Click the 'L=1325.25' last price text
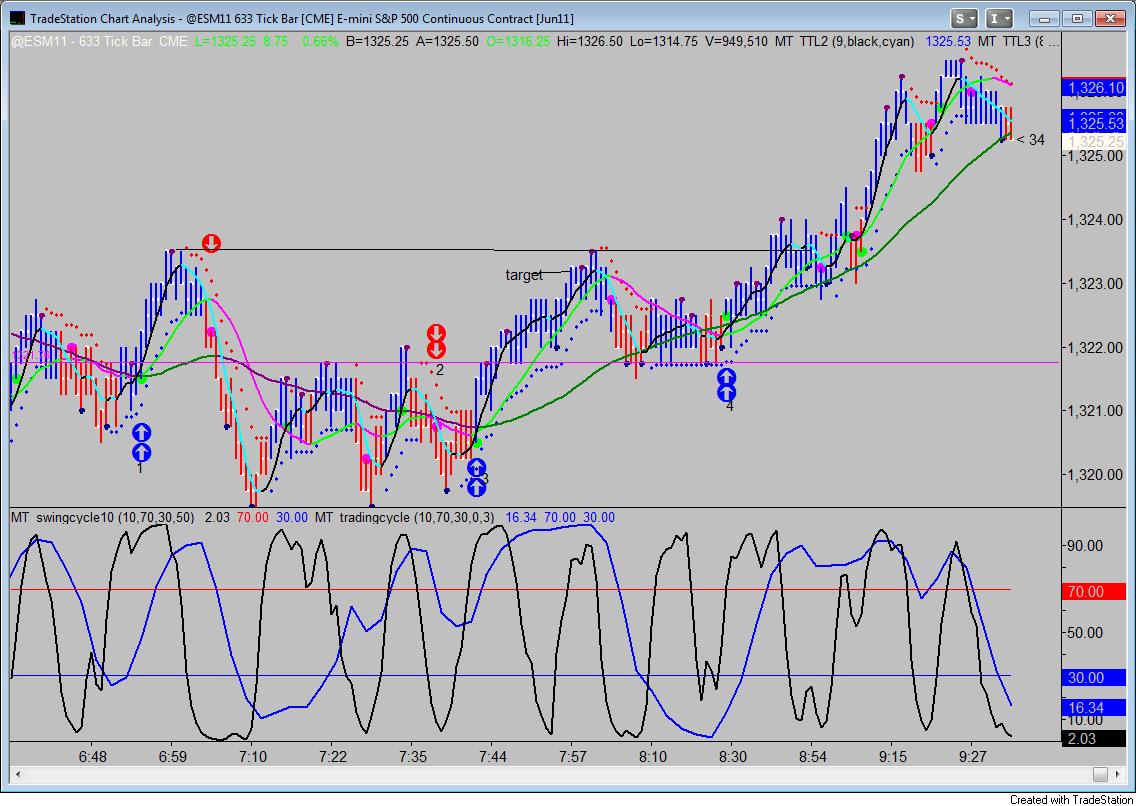1136x806 pixels. point(225,41)
